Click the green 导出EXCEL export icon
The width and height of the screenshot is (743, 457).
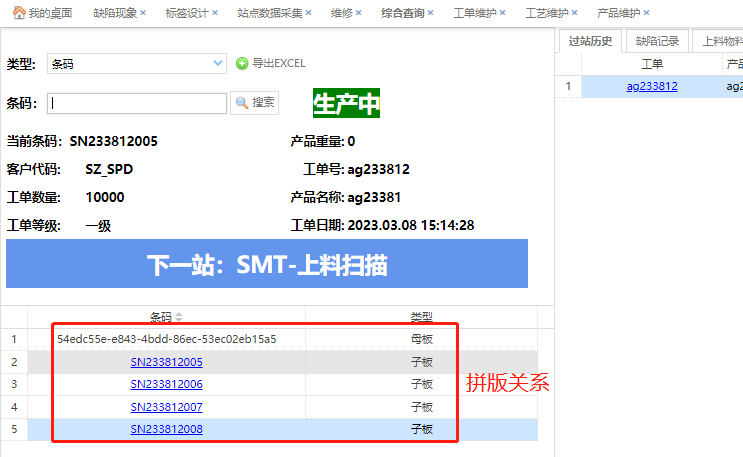tap(242, 64)
